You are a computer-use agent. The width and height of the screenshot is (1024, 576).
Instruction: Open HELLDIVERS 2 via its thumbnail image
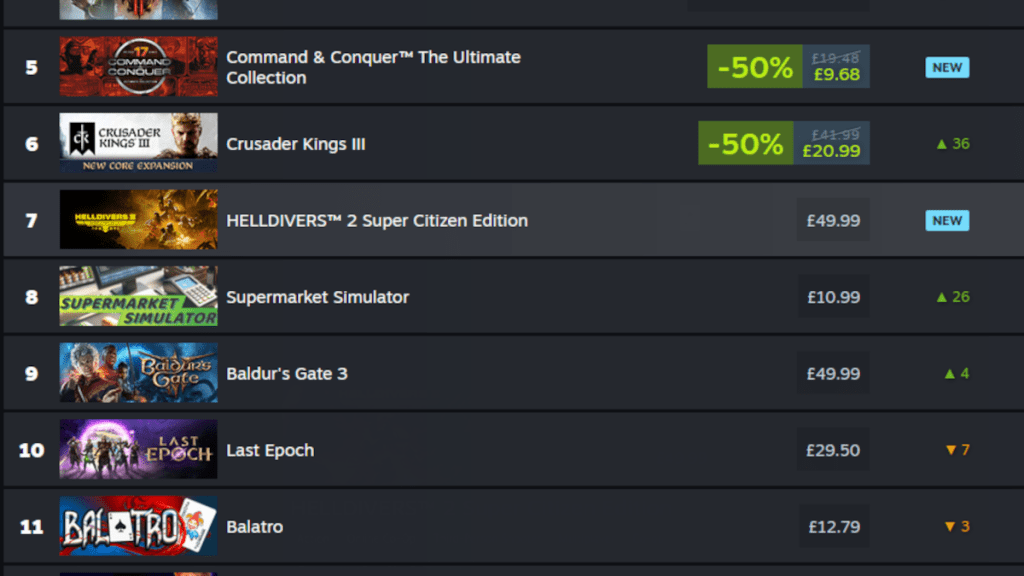click(137, 219)
